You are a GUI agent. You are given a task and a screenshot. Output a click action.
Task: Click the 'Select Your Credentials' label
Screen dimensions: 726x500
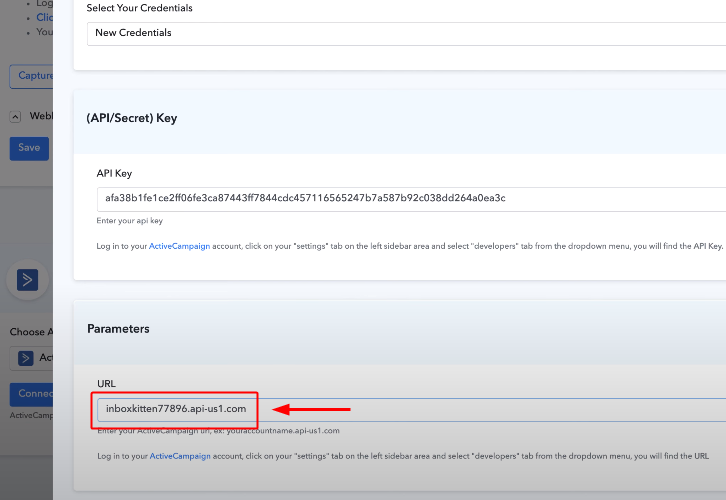pos(139,8)
